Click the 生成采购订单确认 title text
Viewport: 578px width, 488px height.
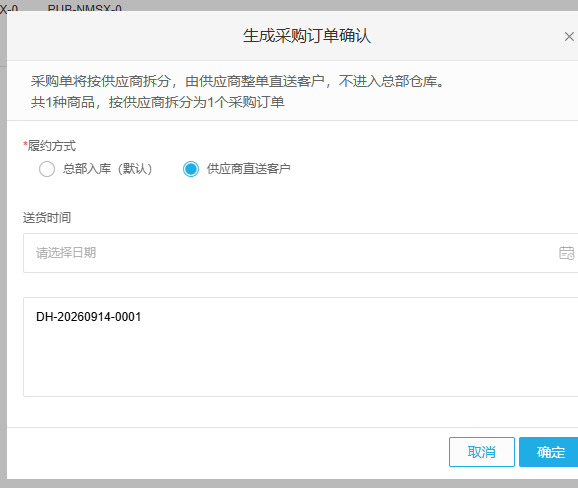[x=307, y=36]
